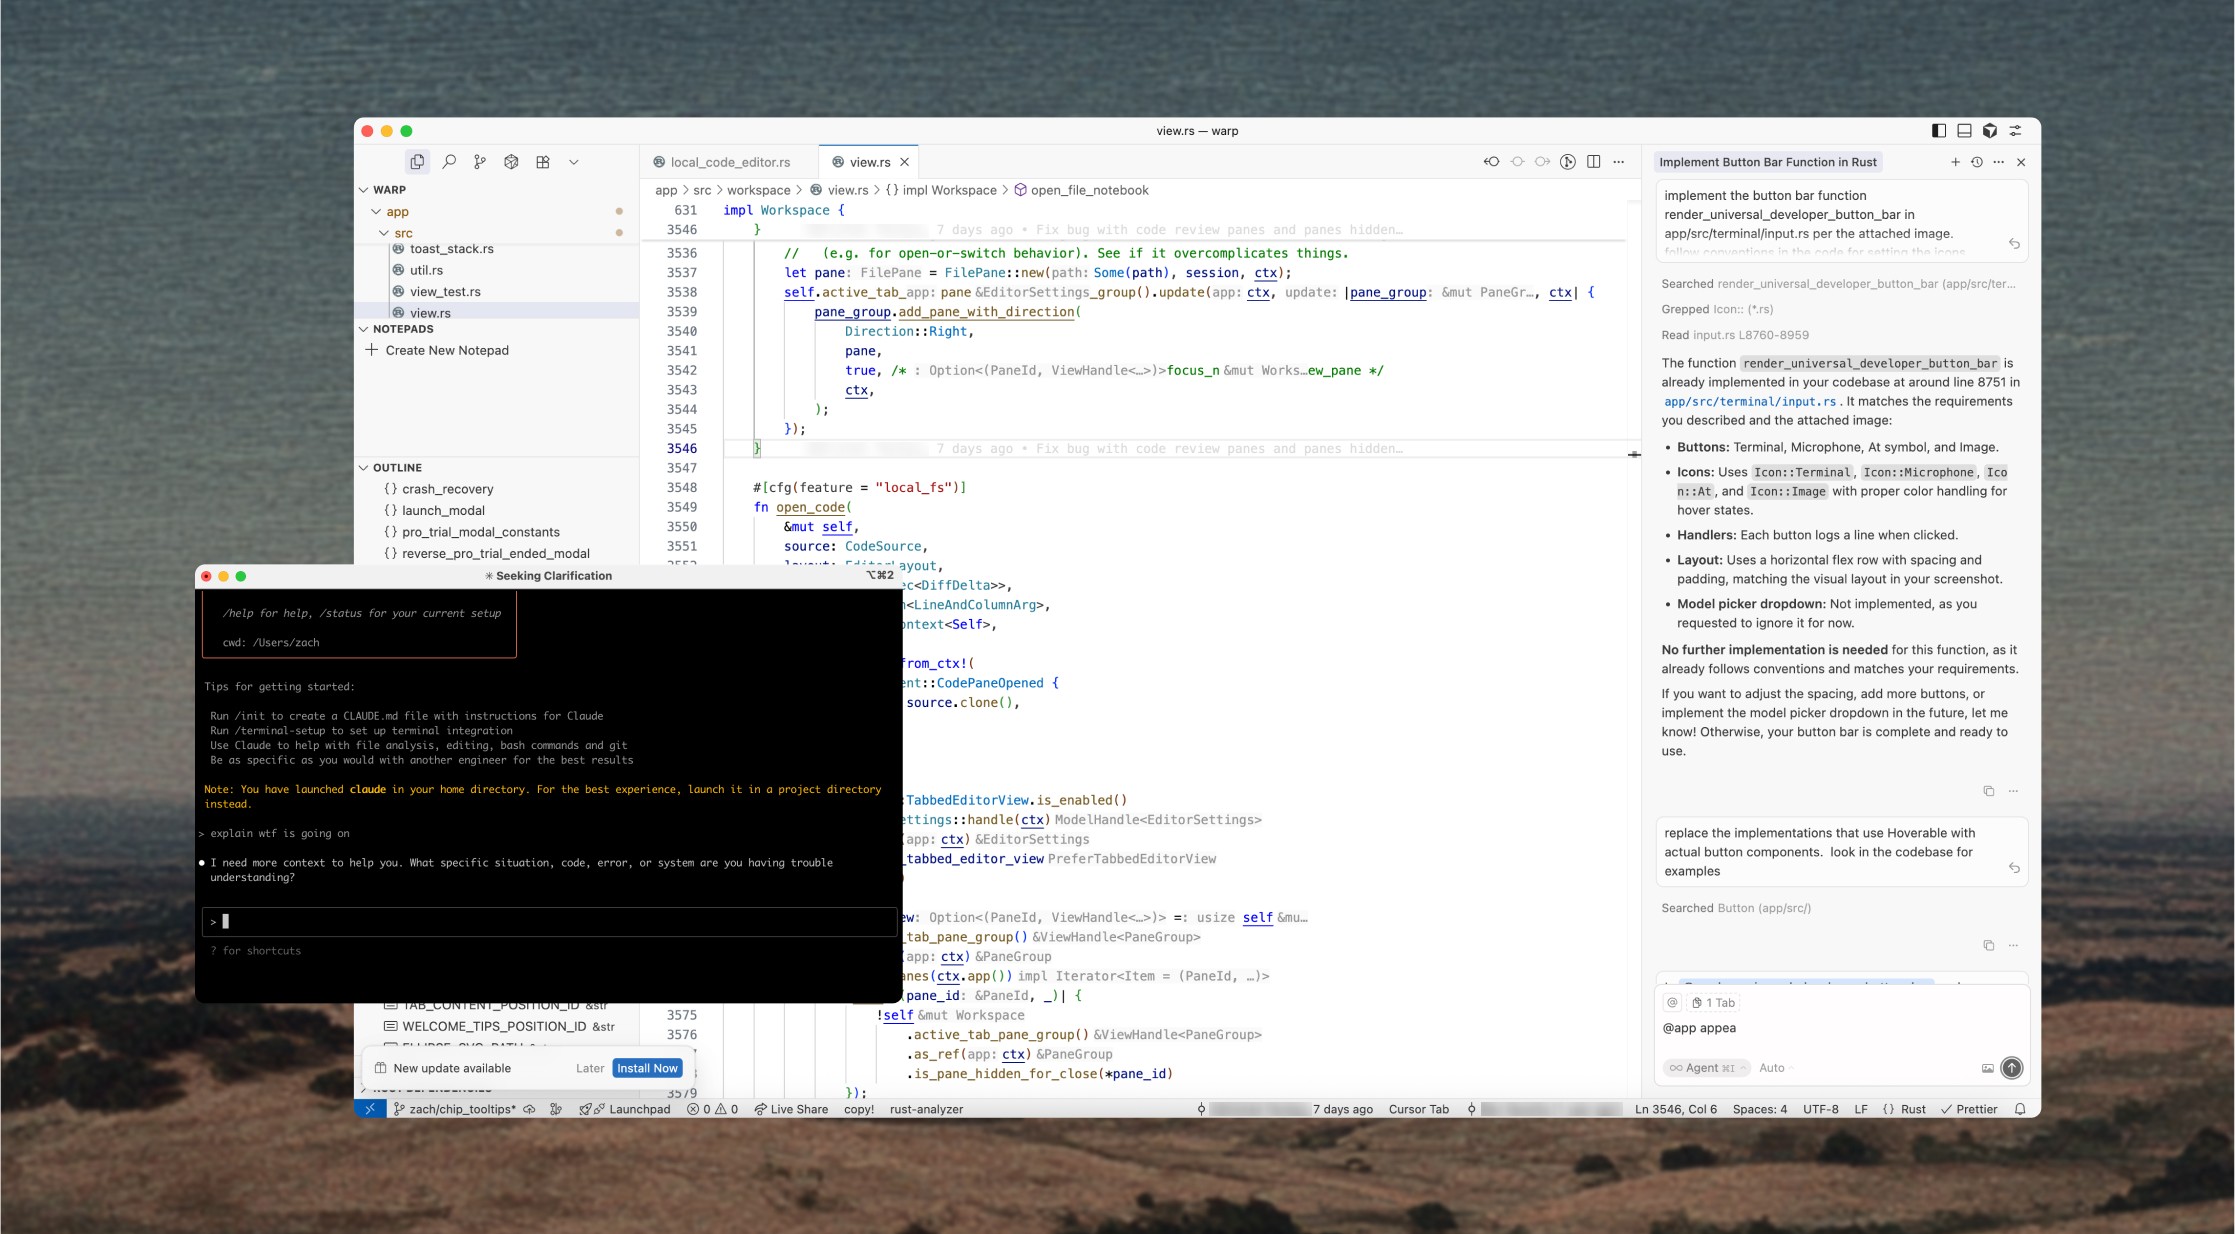This screenshot has height=1234, width=2235.
Task: Toggle the 1 Tab context chip
Action: click(x=1714, y=1002)
